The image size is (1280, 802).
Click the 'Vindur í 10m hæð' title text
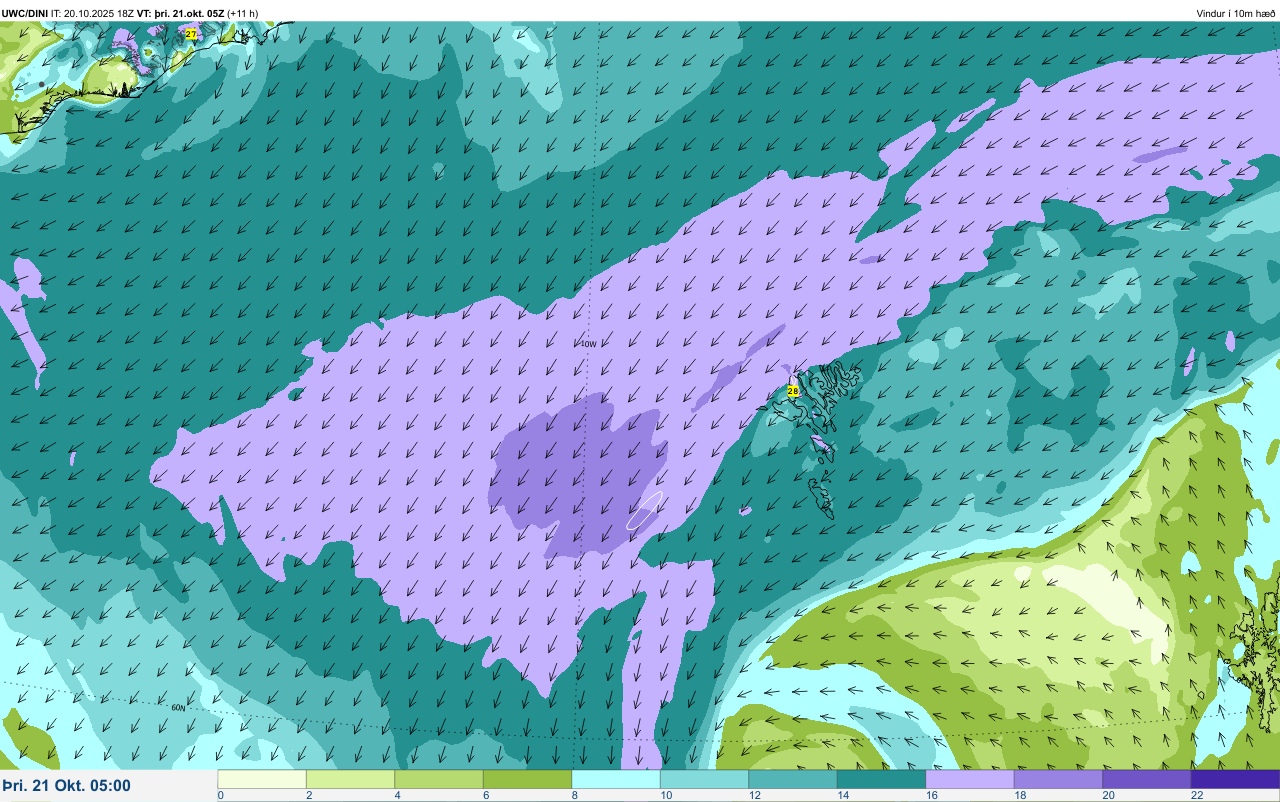click(x=1235, y=13)
